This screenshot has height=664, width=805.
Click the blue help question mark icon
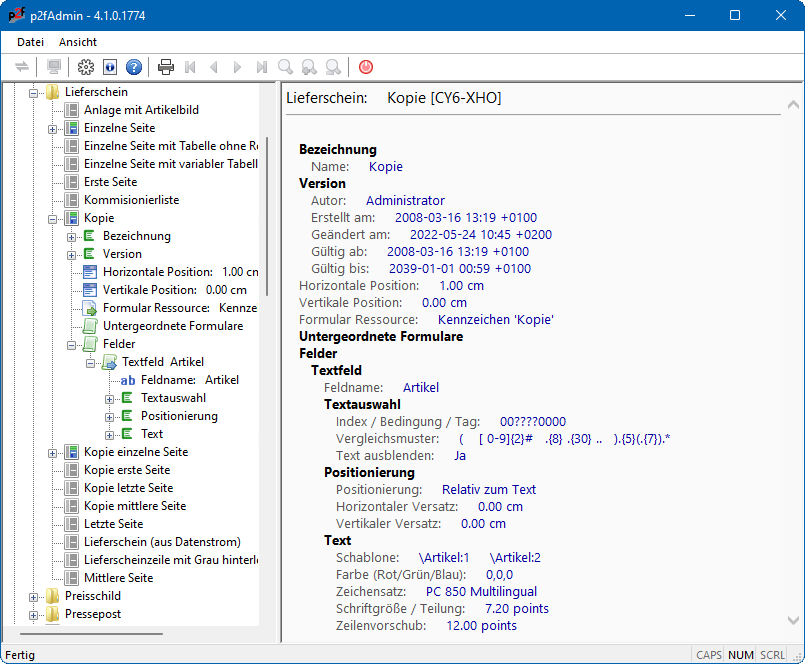tap(134, 67)
